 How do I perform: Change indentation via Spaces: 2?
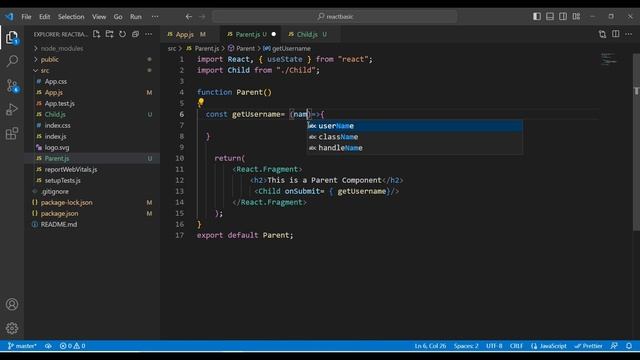[x=466, y=346]
